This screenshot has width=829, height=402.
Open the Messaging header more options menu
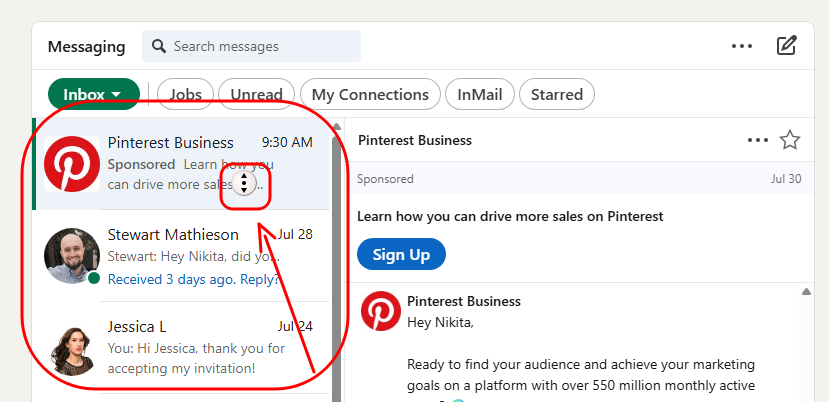click(x=742, y=46)
